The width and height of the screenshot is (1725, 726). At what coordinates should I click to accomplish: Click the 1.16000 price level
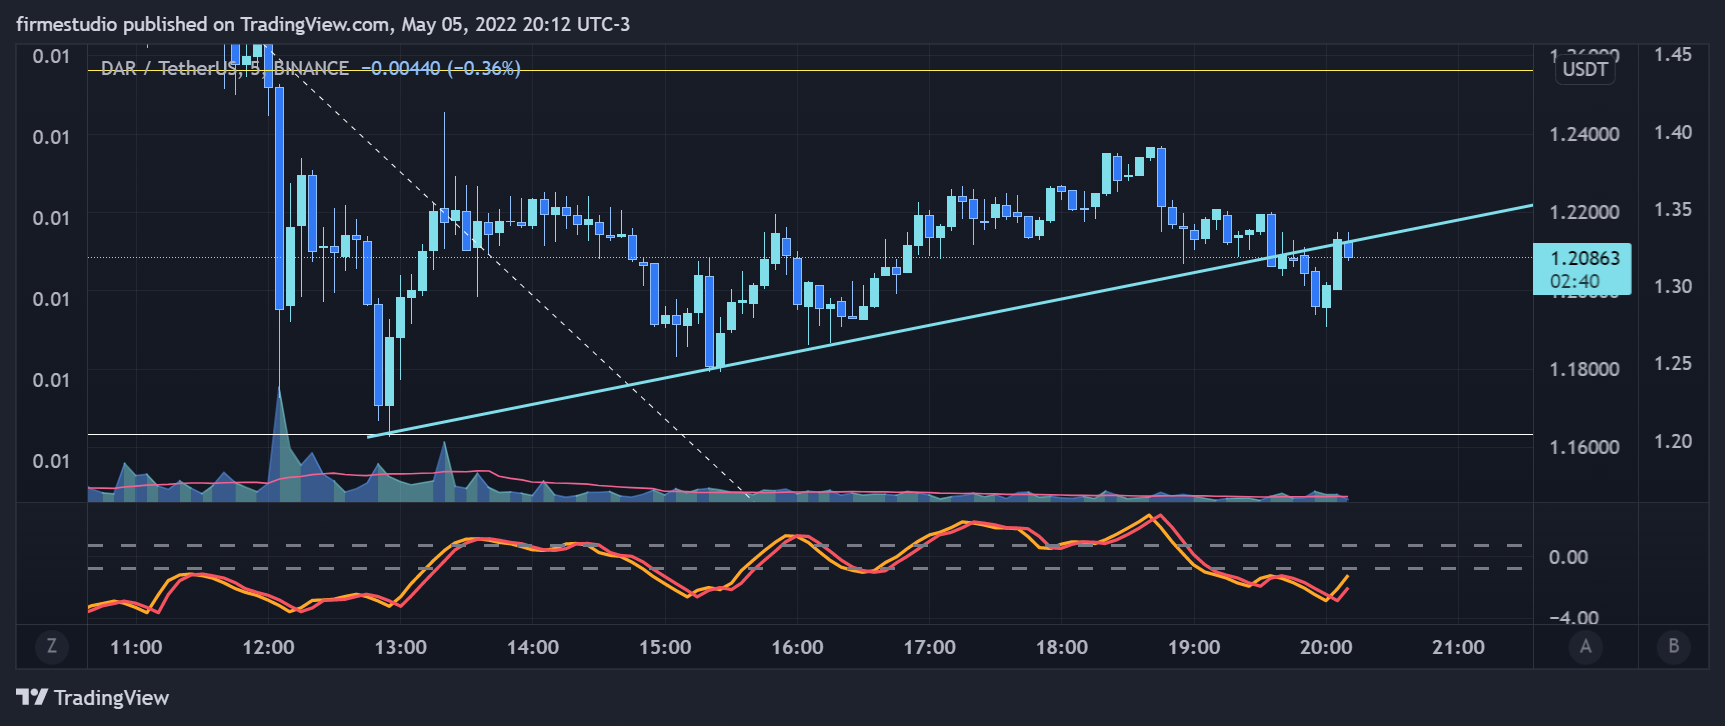1584,447
